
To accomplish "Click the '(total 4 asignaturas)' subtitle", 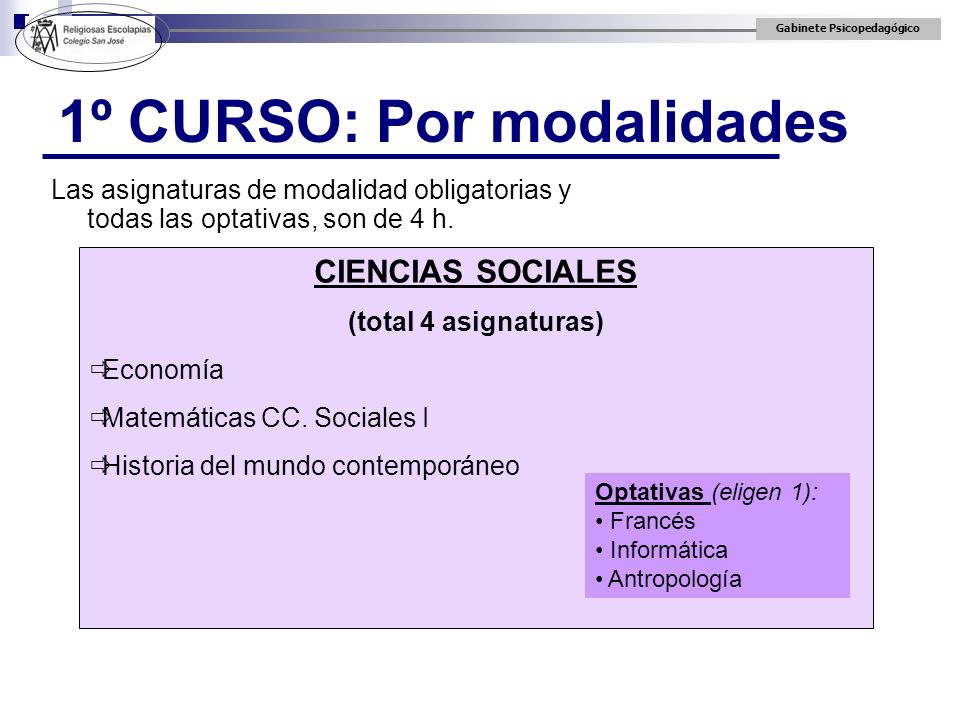I will coord(476,321).
